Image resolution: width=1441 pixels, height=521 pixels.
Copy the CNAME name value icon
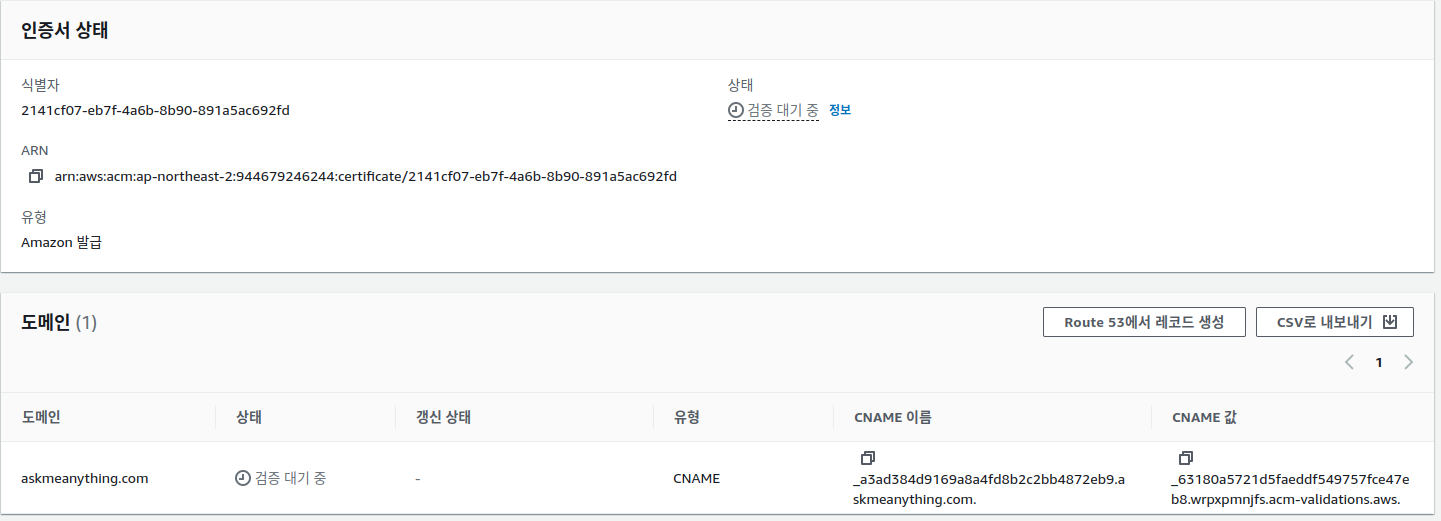click(868, 458)
